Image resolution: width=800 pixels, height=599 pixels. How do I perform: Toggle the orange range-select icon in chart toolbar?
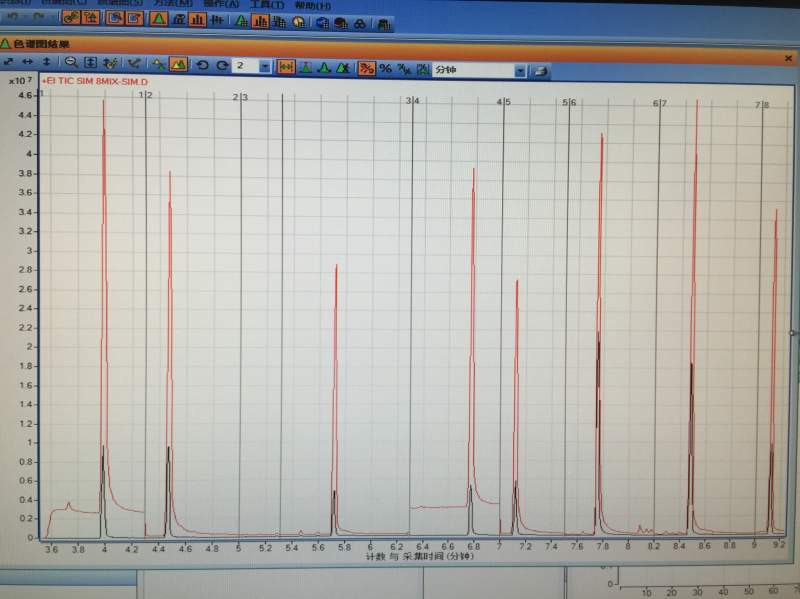click(x=286, y=67)
